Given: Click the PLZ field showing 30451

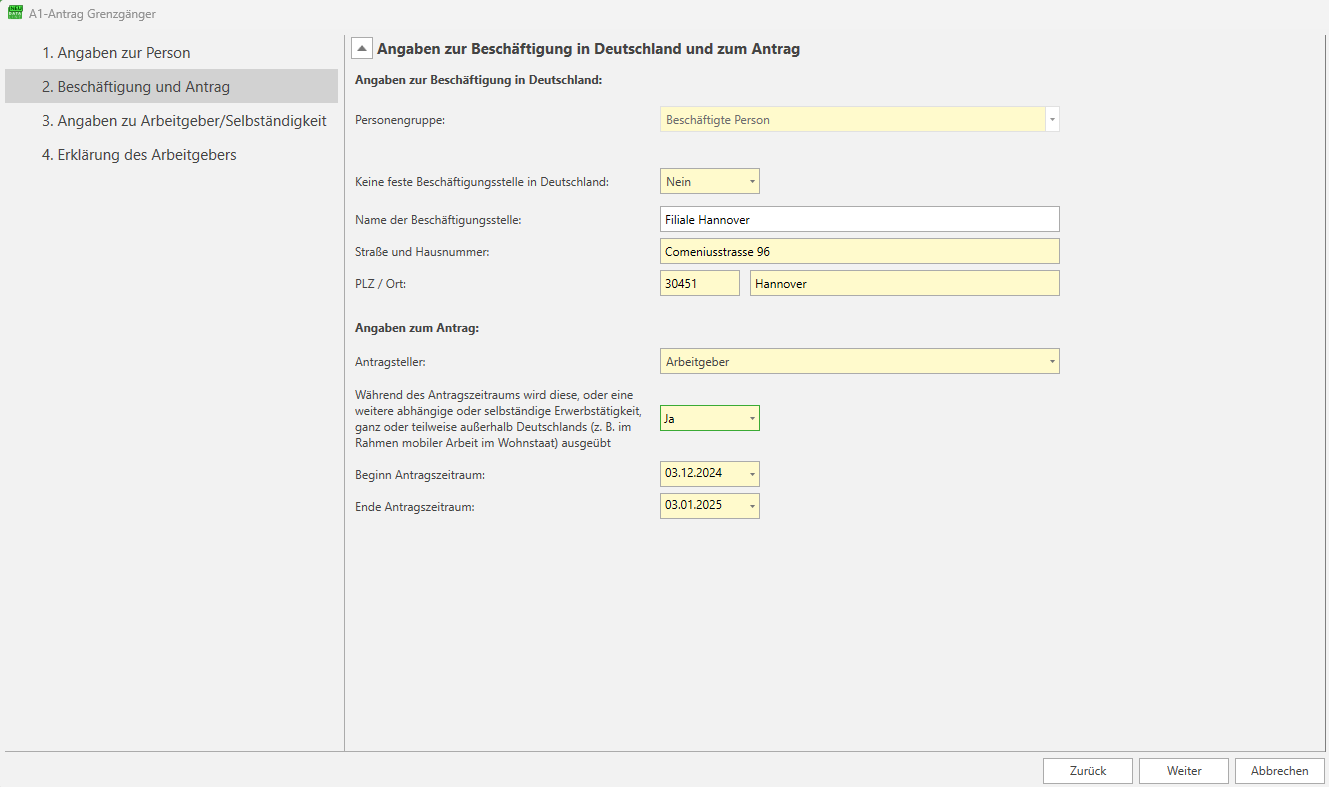Looking at the screenshot, I should tap(699, 284).
